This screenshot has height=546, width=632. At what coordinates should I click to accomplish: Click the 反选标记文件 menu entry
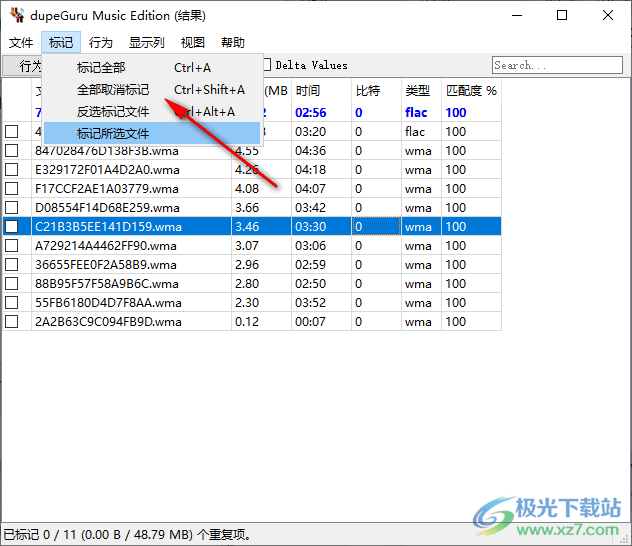[112, 112]
